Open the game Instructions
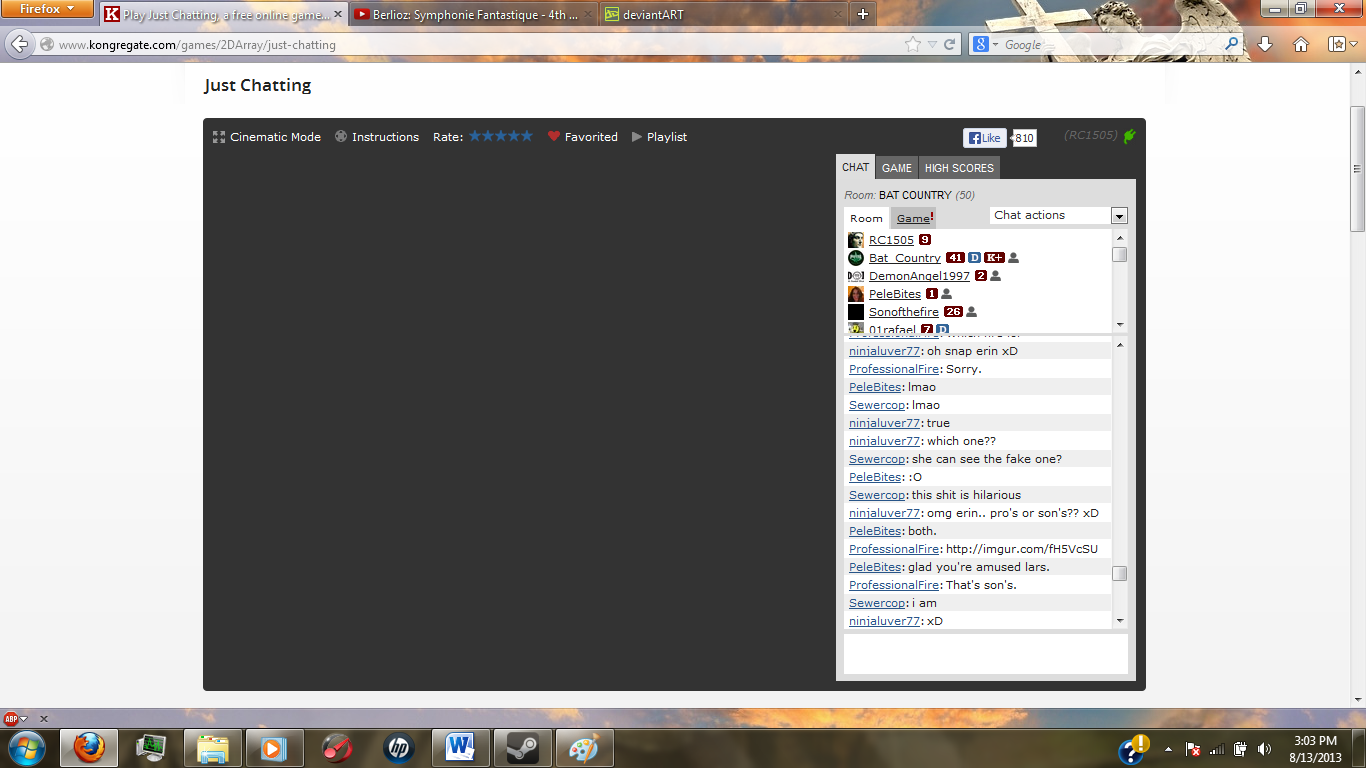This screenshot has height=768, width=1366. (377, 137)
